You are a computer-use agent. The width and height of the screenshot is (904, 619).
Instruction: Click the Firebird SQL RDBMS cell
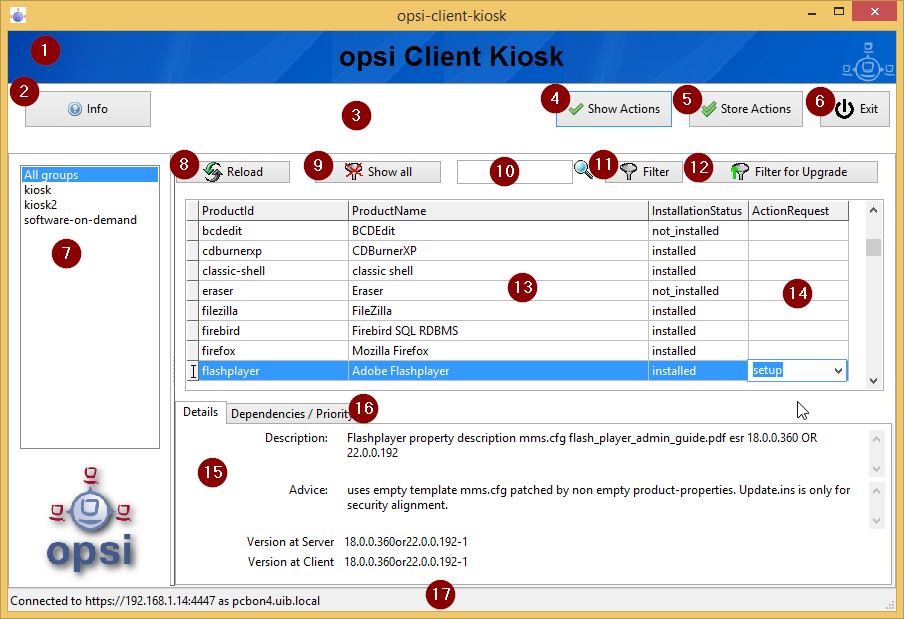point(498,331)
